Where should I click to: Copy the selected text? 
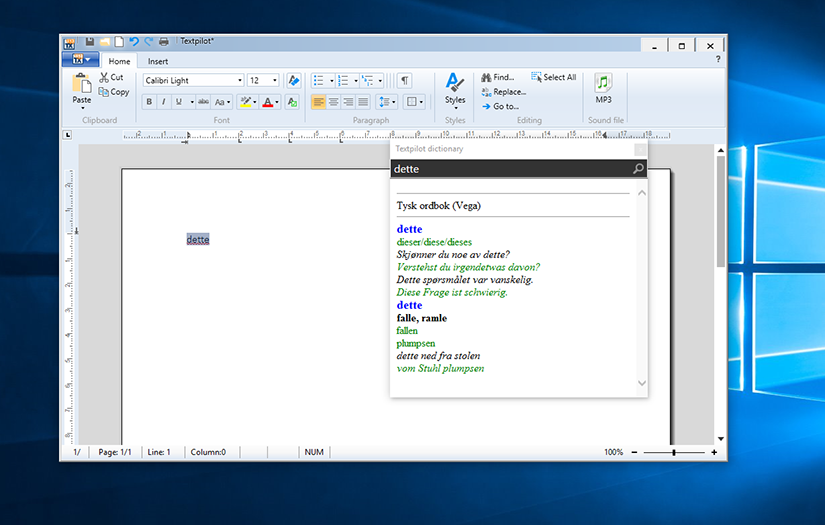[114, 92]
